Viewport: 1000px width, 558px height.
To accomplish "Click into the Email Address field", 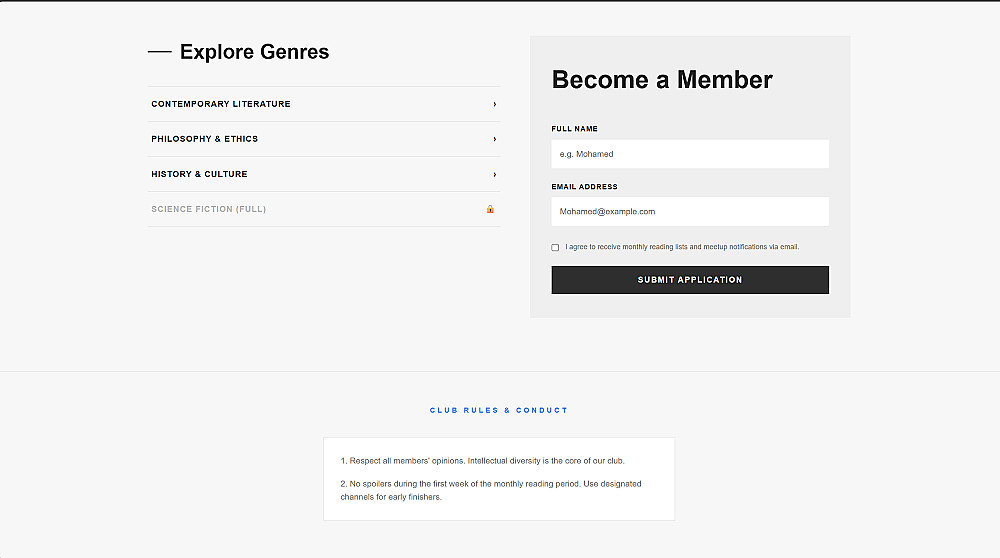I will click(690, 212).
